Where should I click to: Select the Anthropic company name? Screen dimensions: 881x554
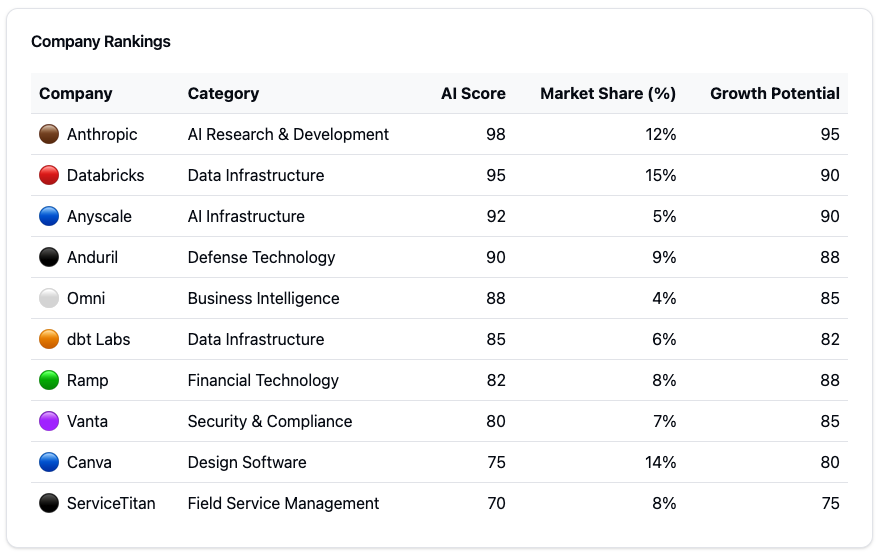[x=102, y=134]
